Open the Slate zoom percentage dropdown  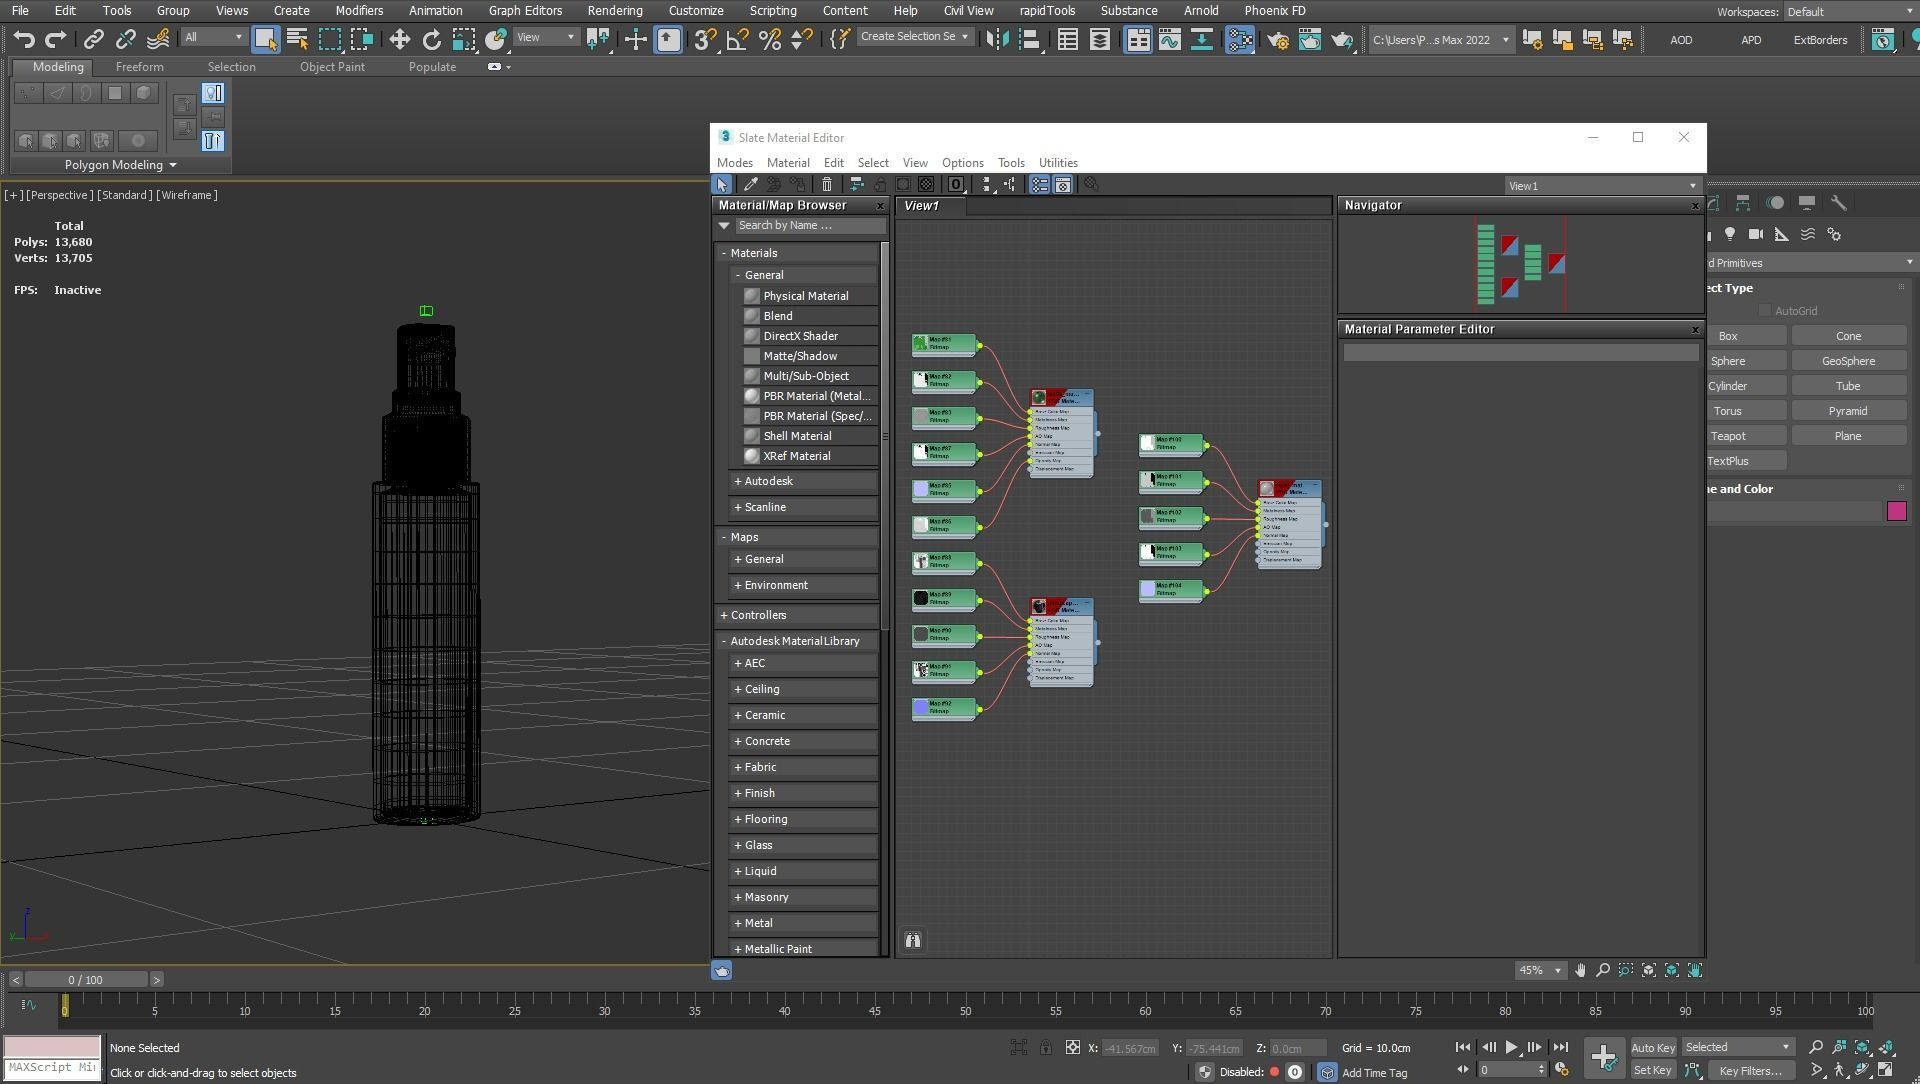[1540, 970]
